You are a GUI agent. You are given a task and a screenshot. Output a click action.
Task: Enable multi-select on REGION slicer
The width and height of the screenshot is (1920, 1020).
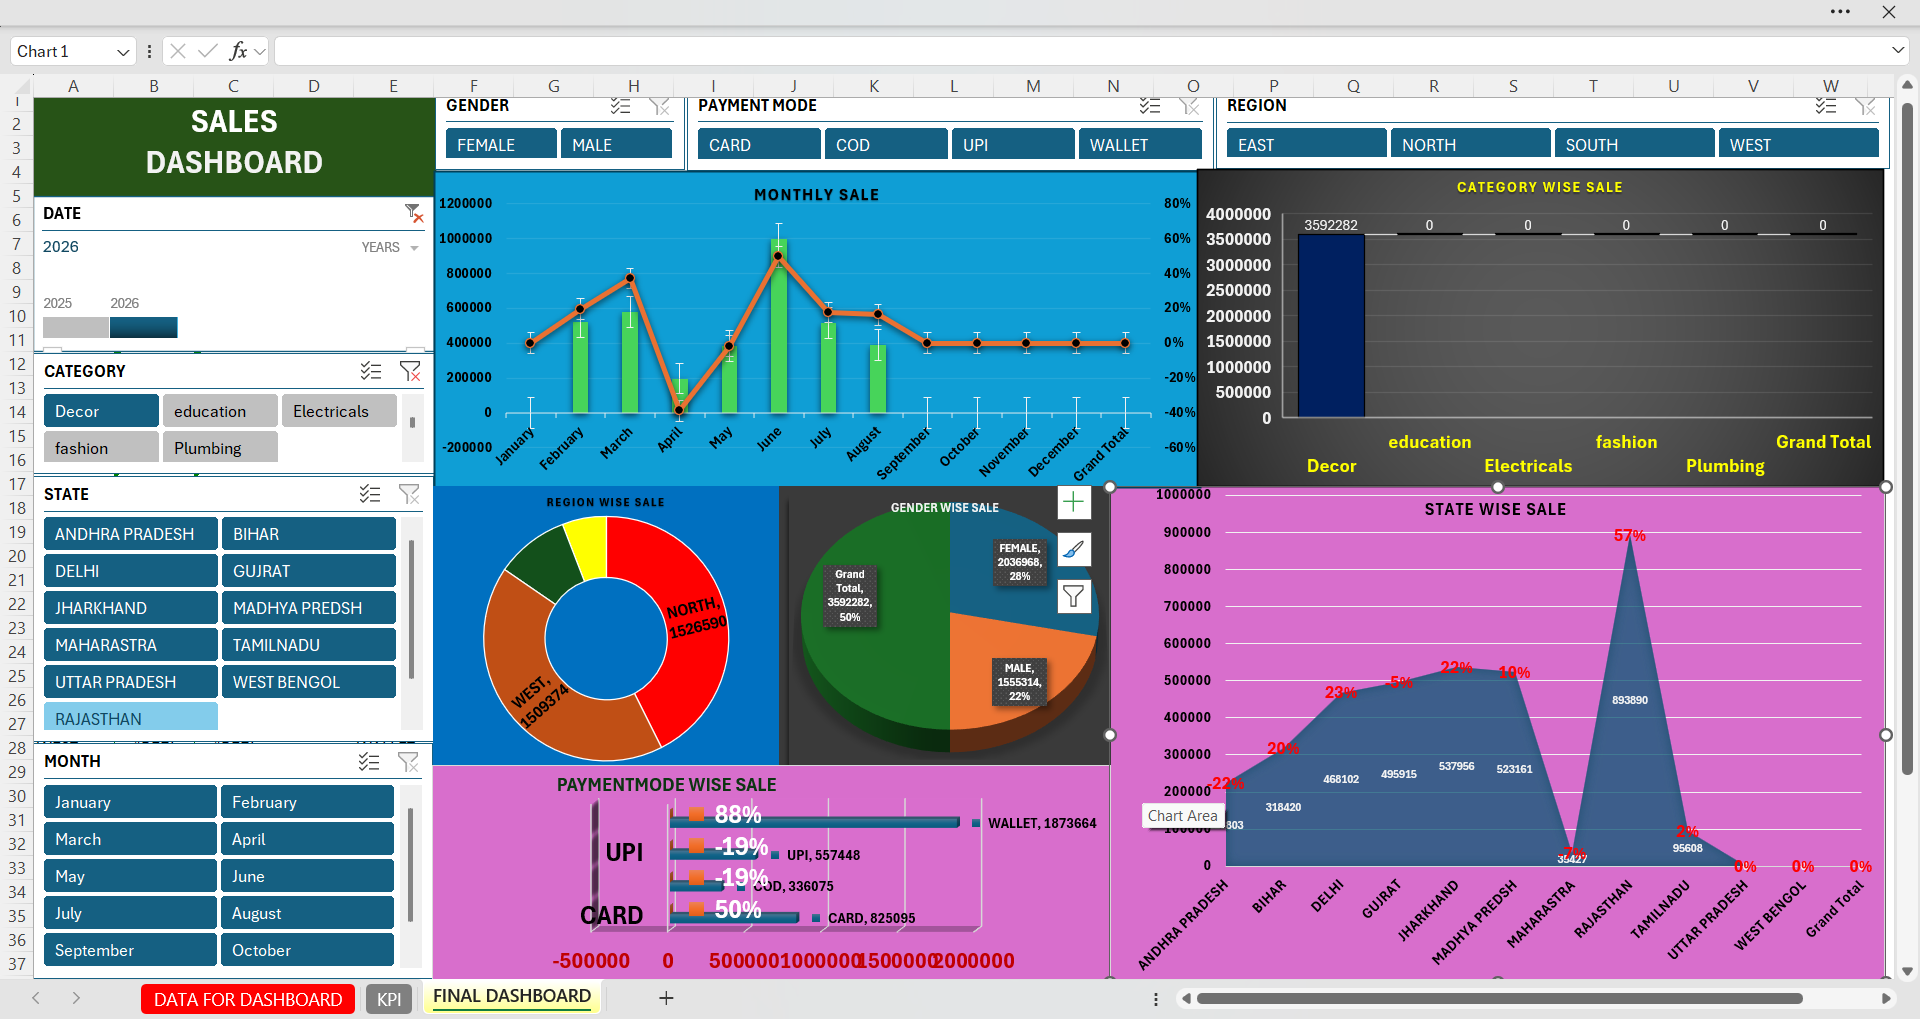[x=1826, y=106]
